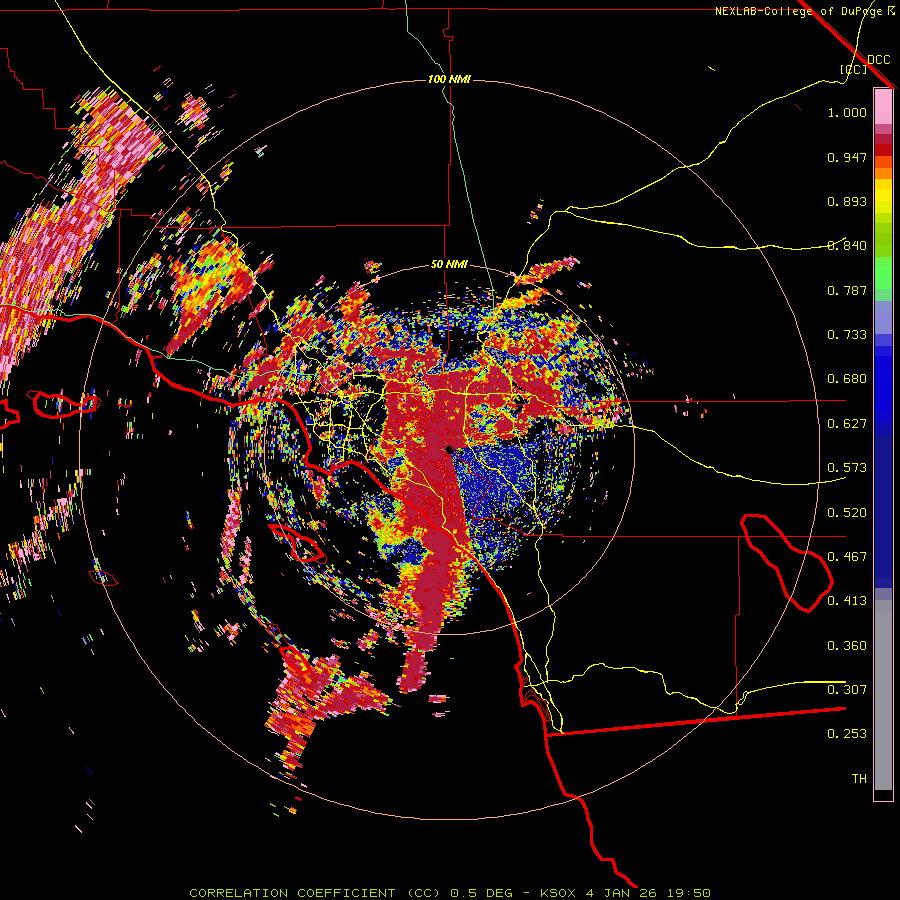Pick the bright green segment of color bar
Viewport: 900px width, 900px height.
[883, 273]
